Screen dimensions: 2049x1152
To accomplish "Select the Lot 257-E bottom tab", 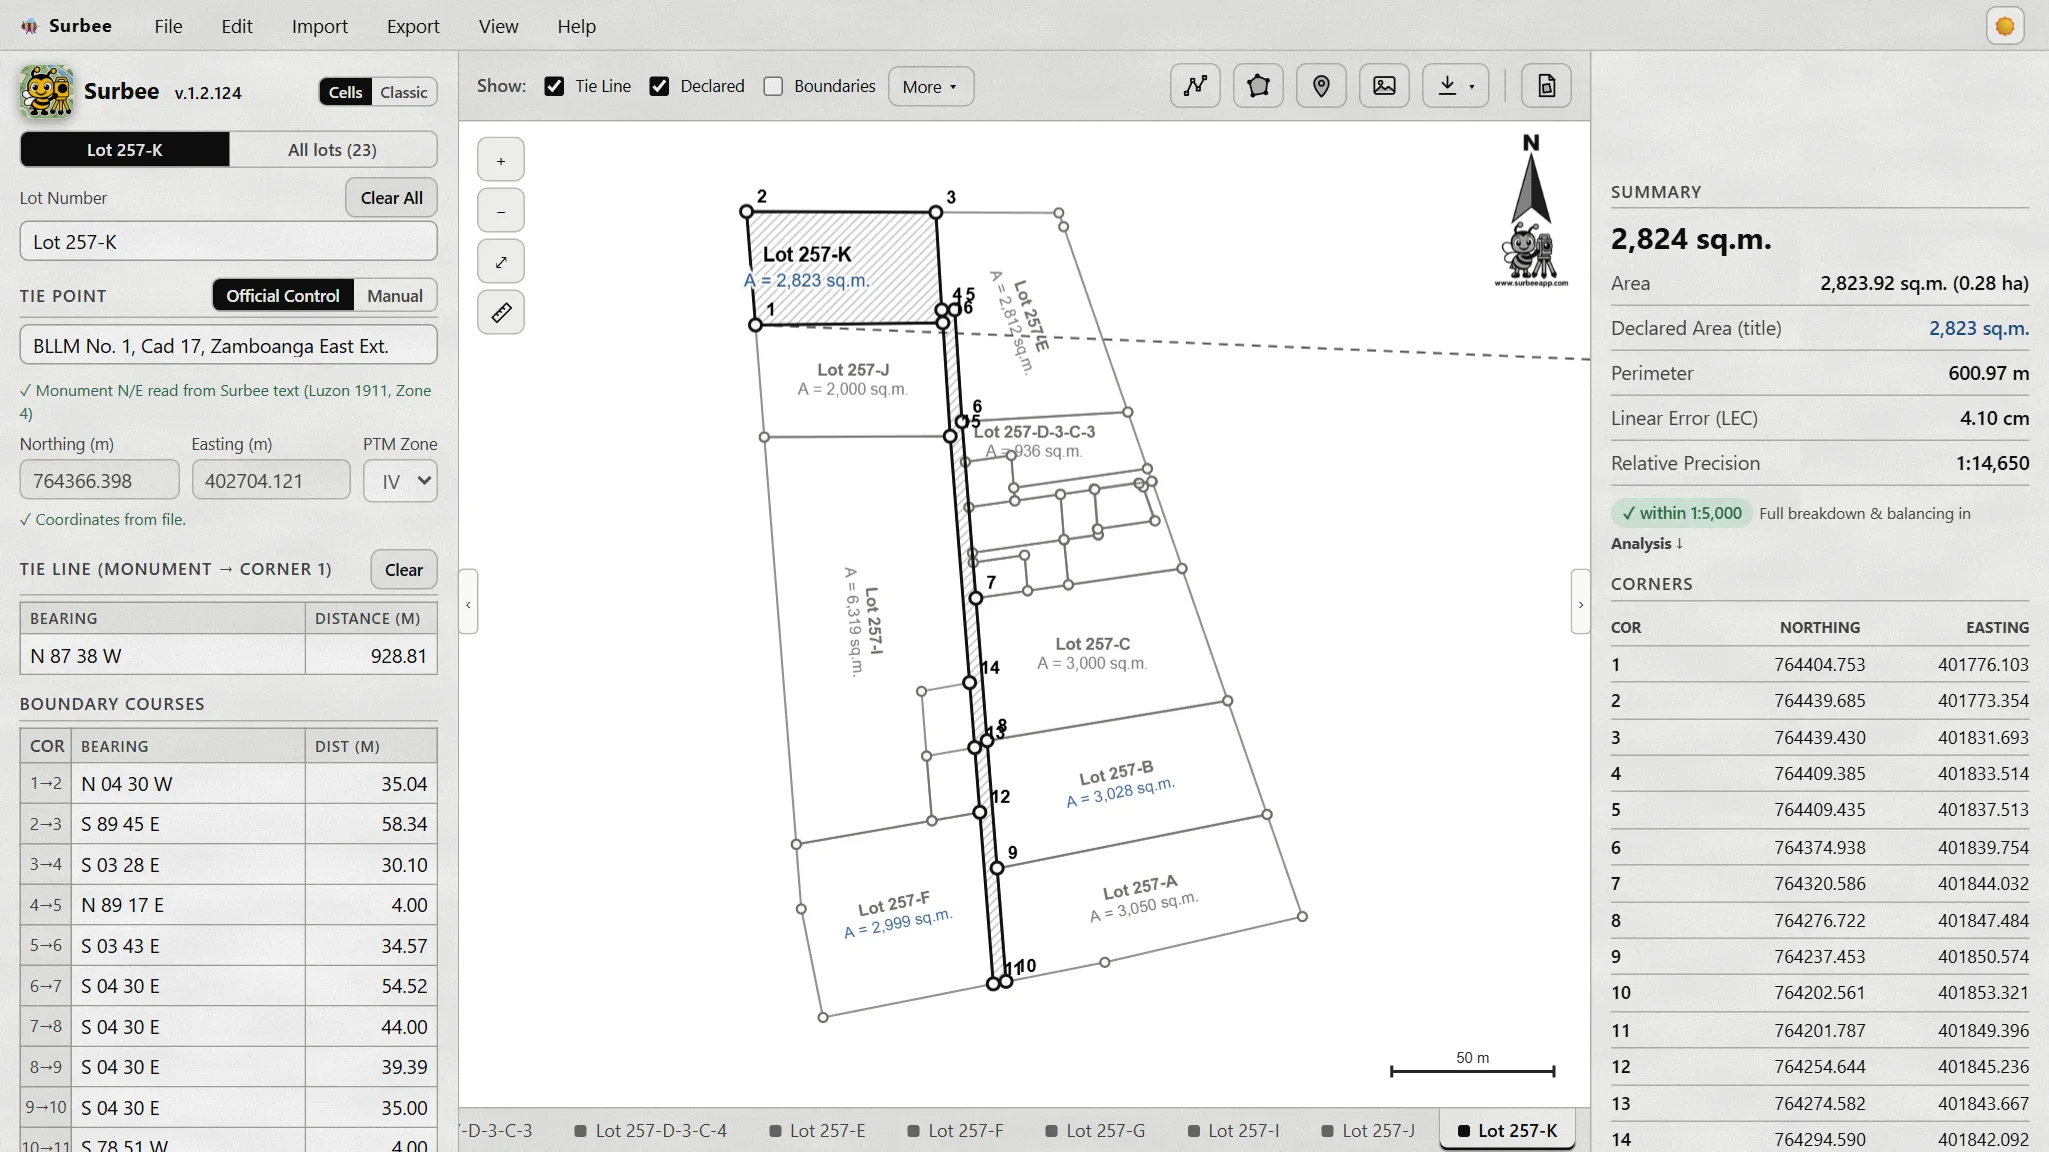I will tap(818, 1131).
